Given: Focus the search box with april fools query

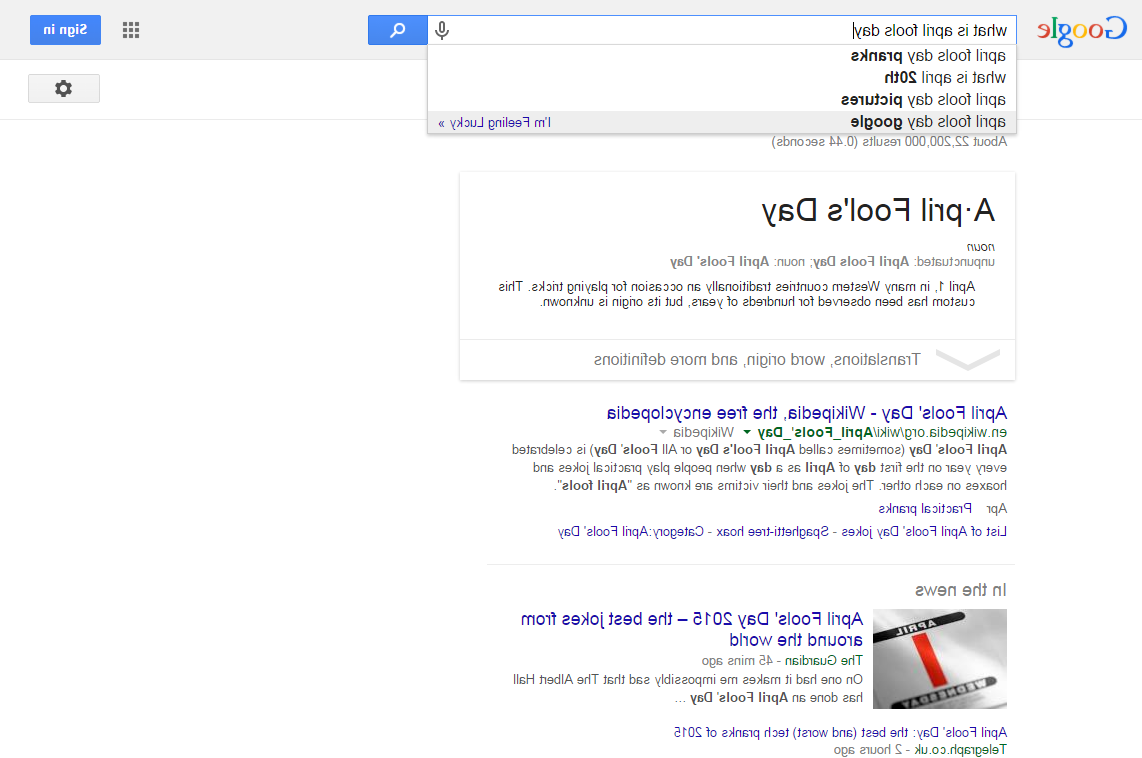Looking at the screenshot, I should [x=722, y=31].
